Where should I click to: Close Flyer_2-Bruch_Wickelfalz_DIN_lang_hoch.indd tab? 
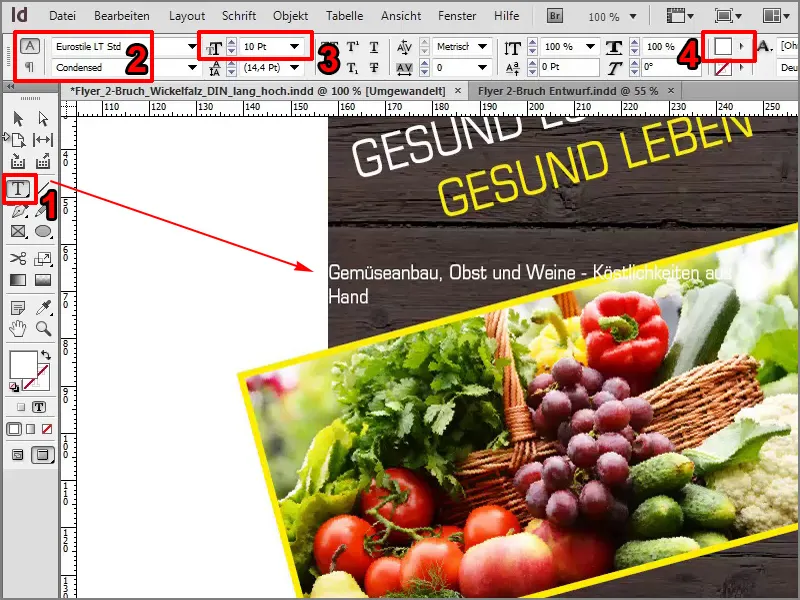coord(458,91)
